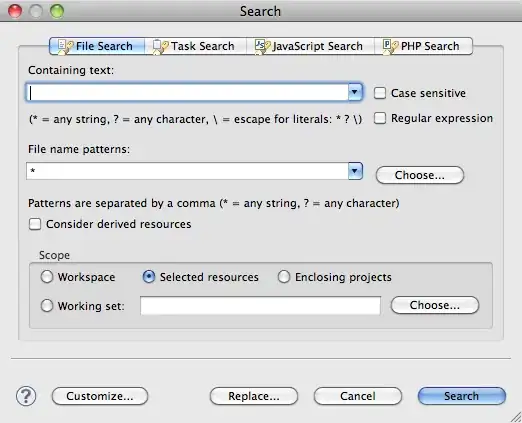Click the Replace... button

[x=254, y=396]
